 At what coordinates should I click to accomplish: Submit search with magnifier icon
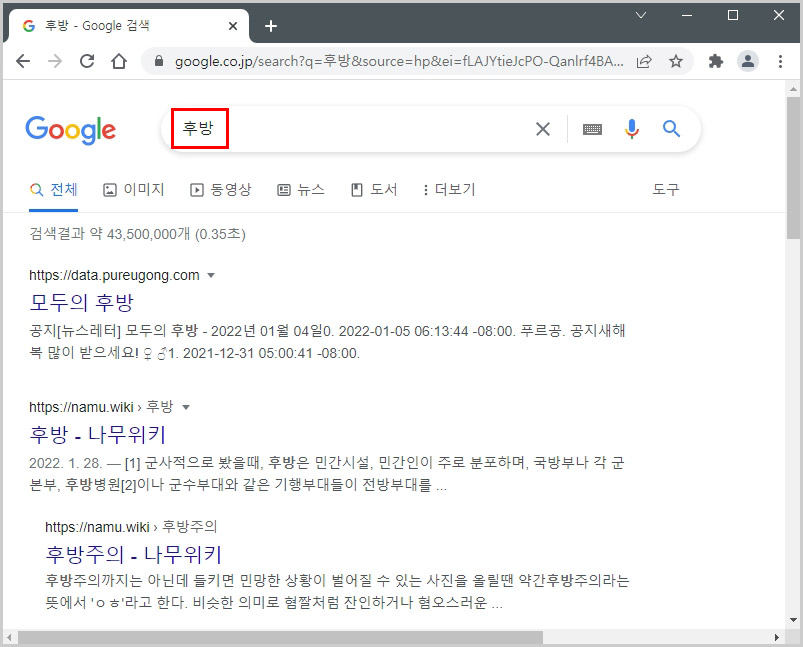pos(671,129)
